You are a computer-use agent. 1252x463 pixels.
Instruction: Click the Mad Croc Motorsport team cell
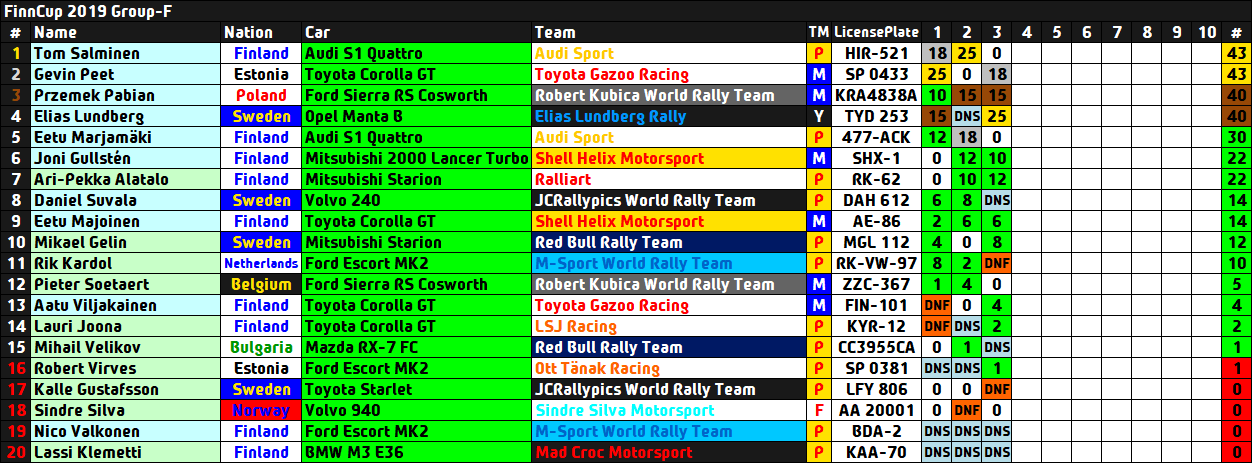click(668, 452)
